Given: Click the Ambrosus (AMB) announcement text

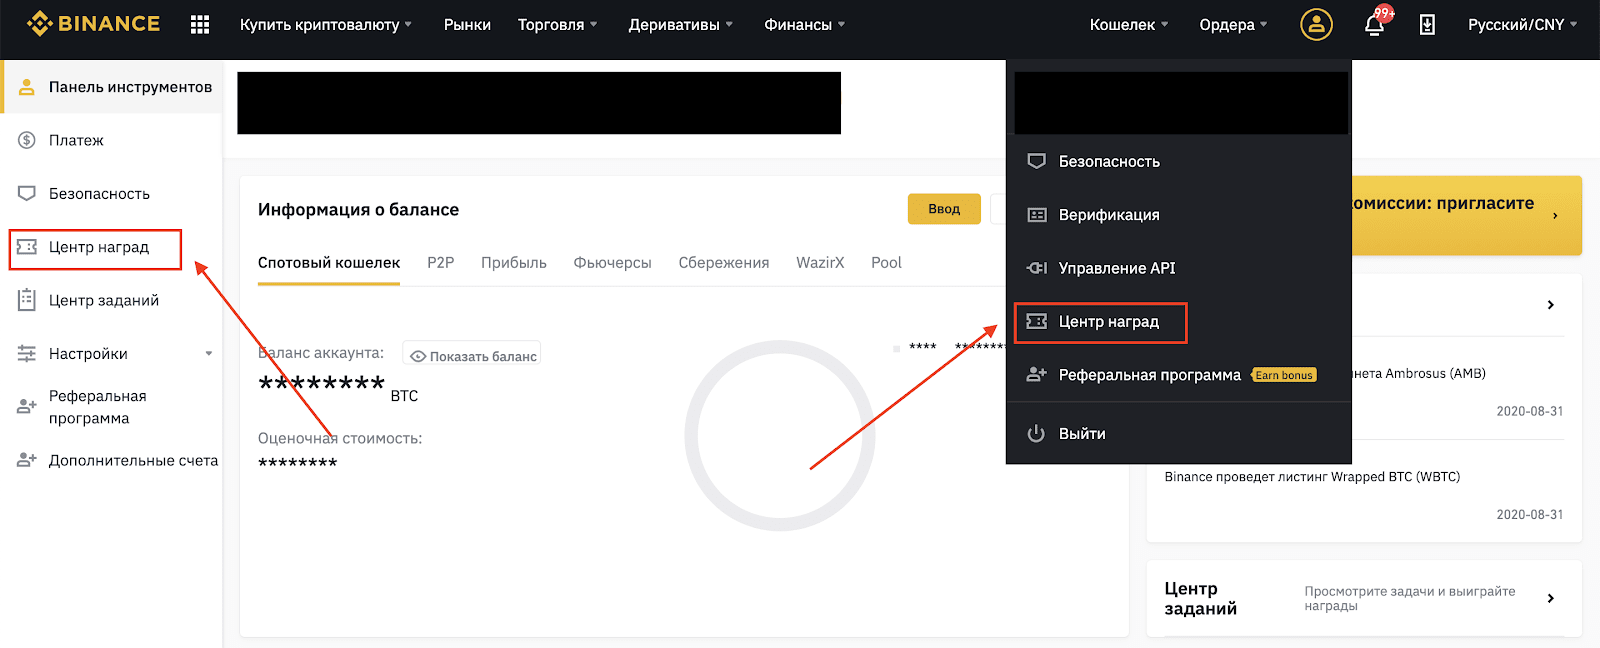Looking at the screenshot, I should click(x=1419, y=374).
